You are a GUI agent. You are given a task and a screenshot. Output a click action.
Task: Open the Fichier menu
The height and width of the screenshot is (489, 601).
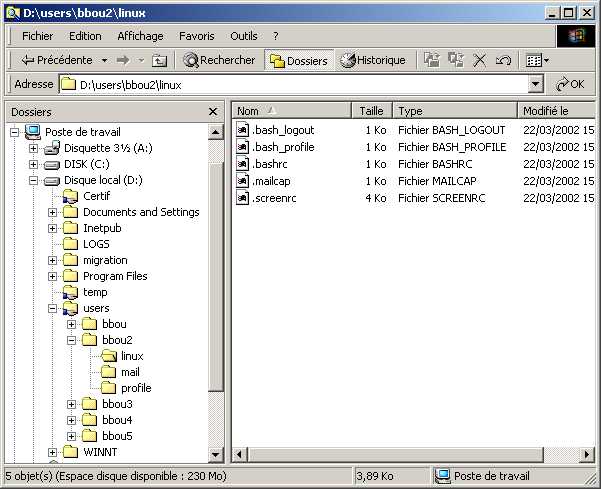point(38,36)
